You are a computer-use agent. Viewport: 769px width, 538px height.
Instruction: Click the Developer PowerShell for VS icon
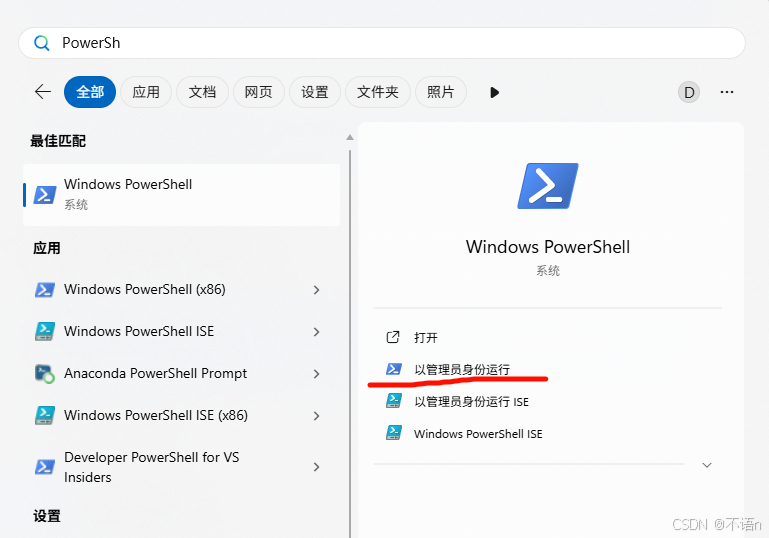[x=45, y=467]
